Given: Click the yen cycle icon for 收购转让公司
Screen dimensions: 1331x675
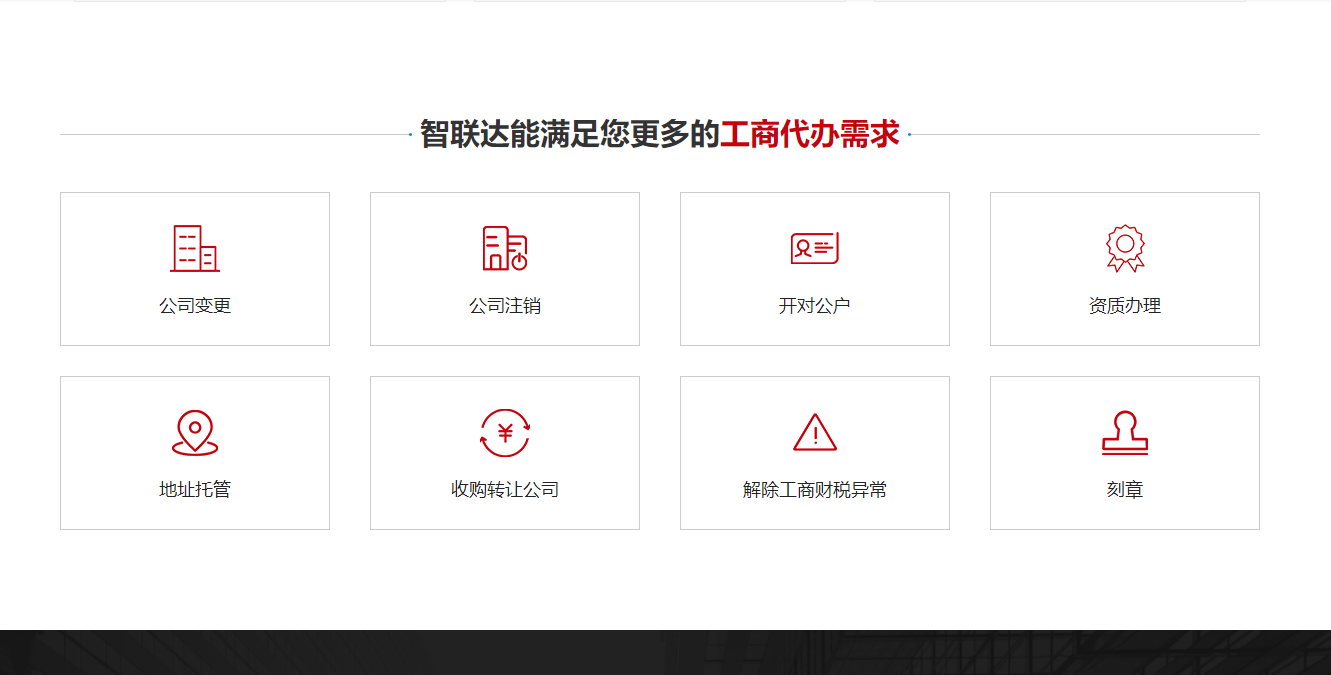Looking at the screenshot, I should (x=505, y=432).
